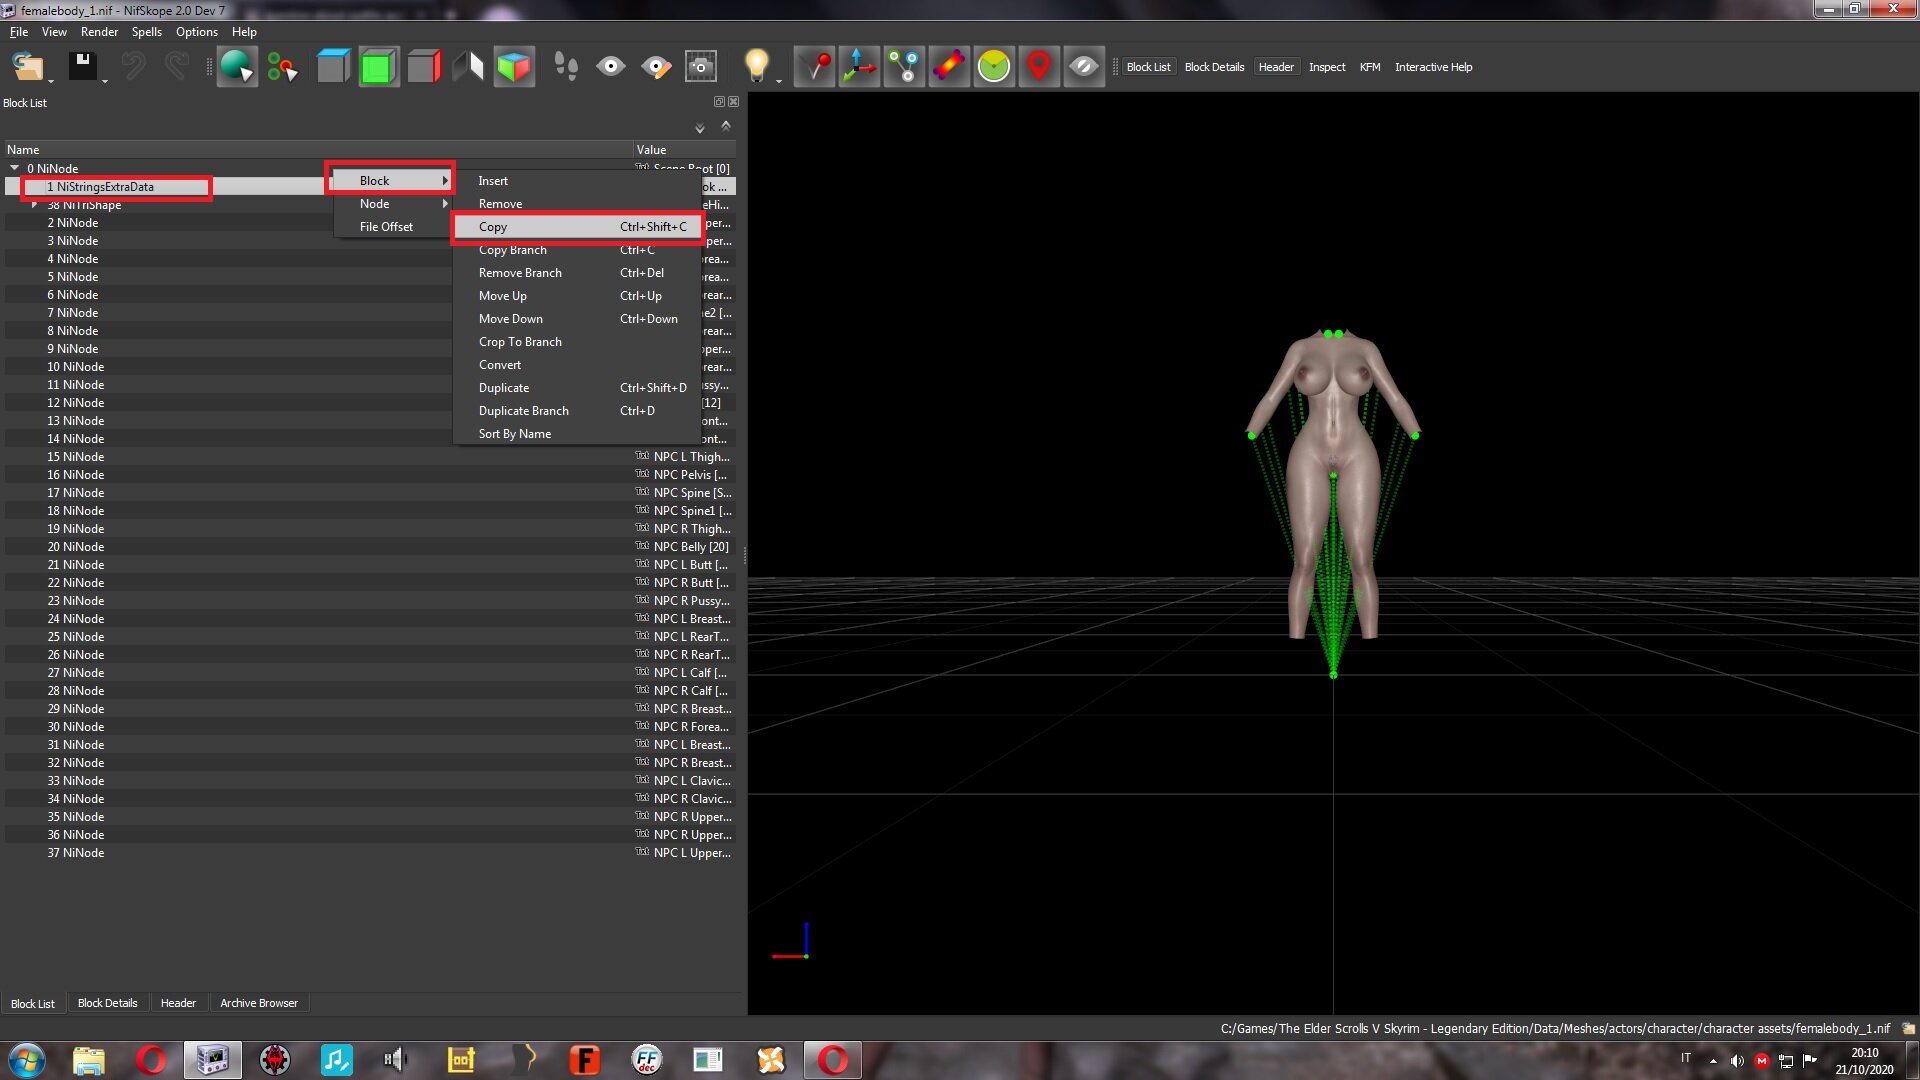Click the collapse-all double chevron down

[x=700, y=128]
